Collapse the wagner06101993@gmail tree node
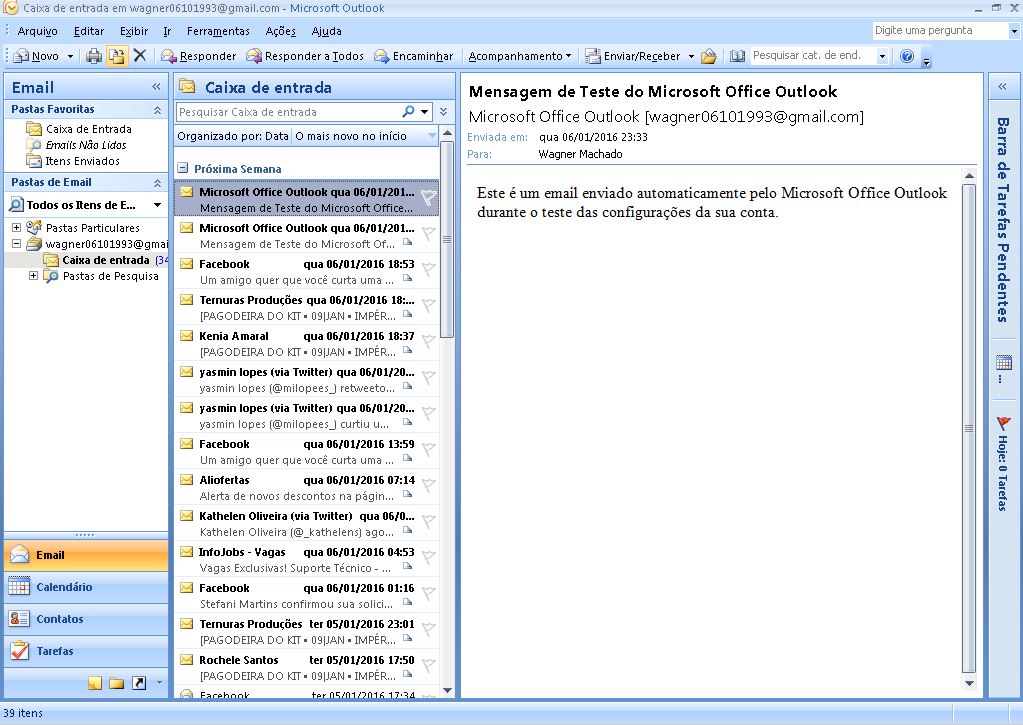 [x=16, y=243]
